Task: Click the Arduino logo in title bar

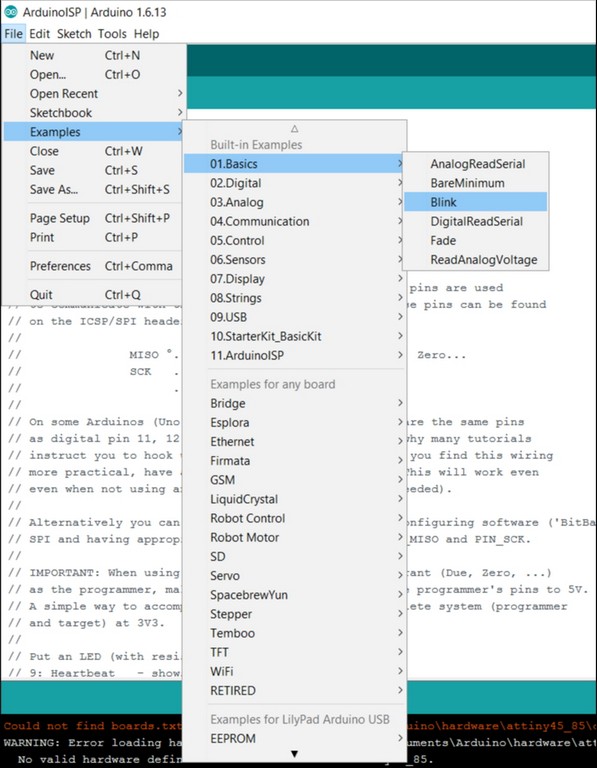Action: (10, 12)
